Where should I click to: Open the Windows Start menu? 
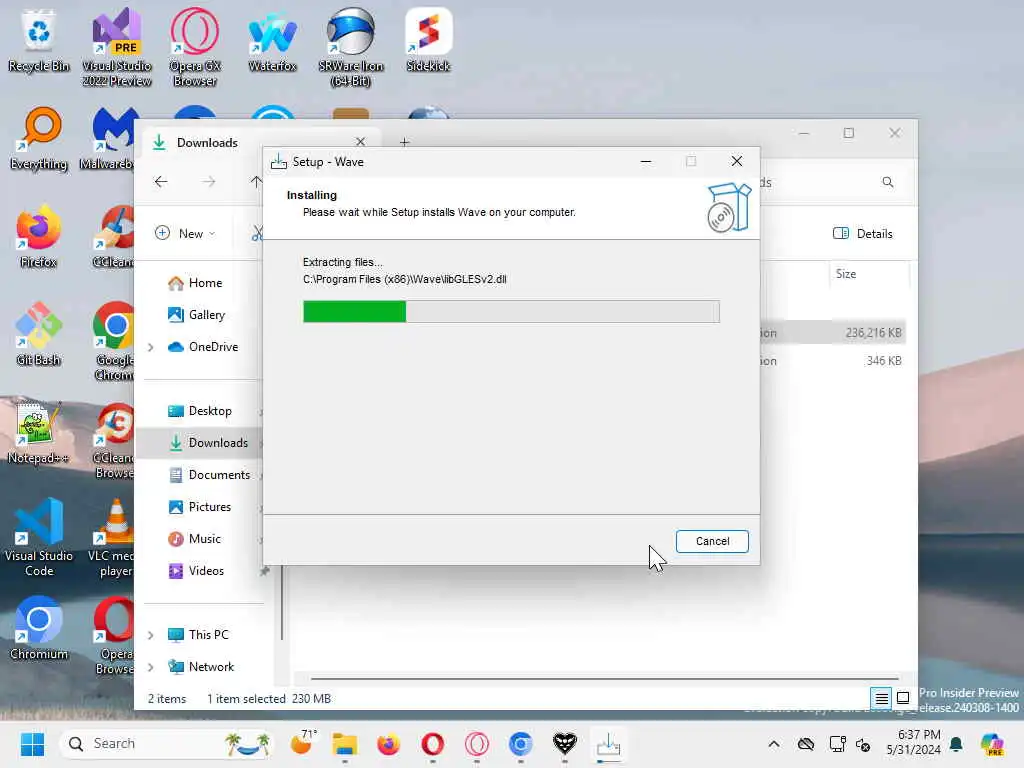point(32,744)
